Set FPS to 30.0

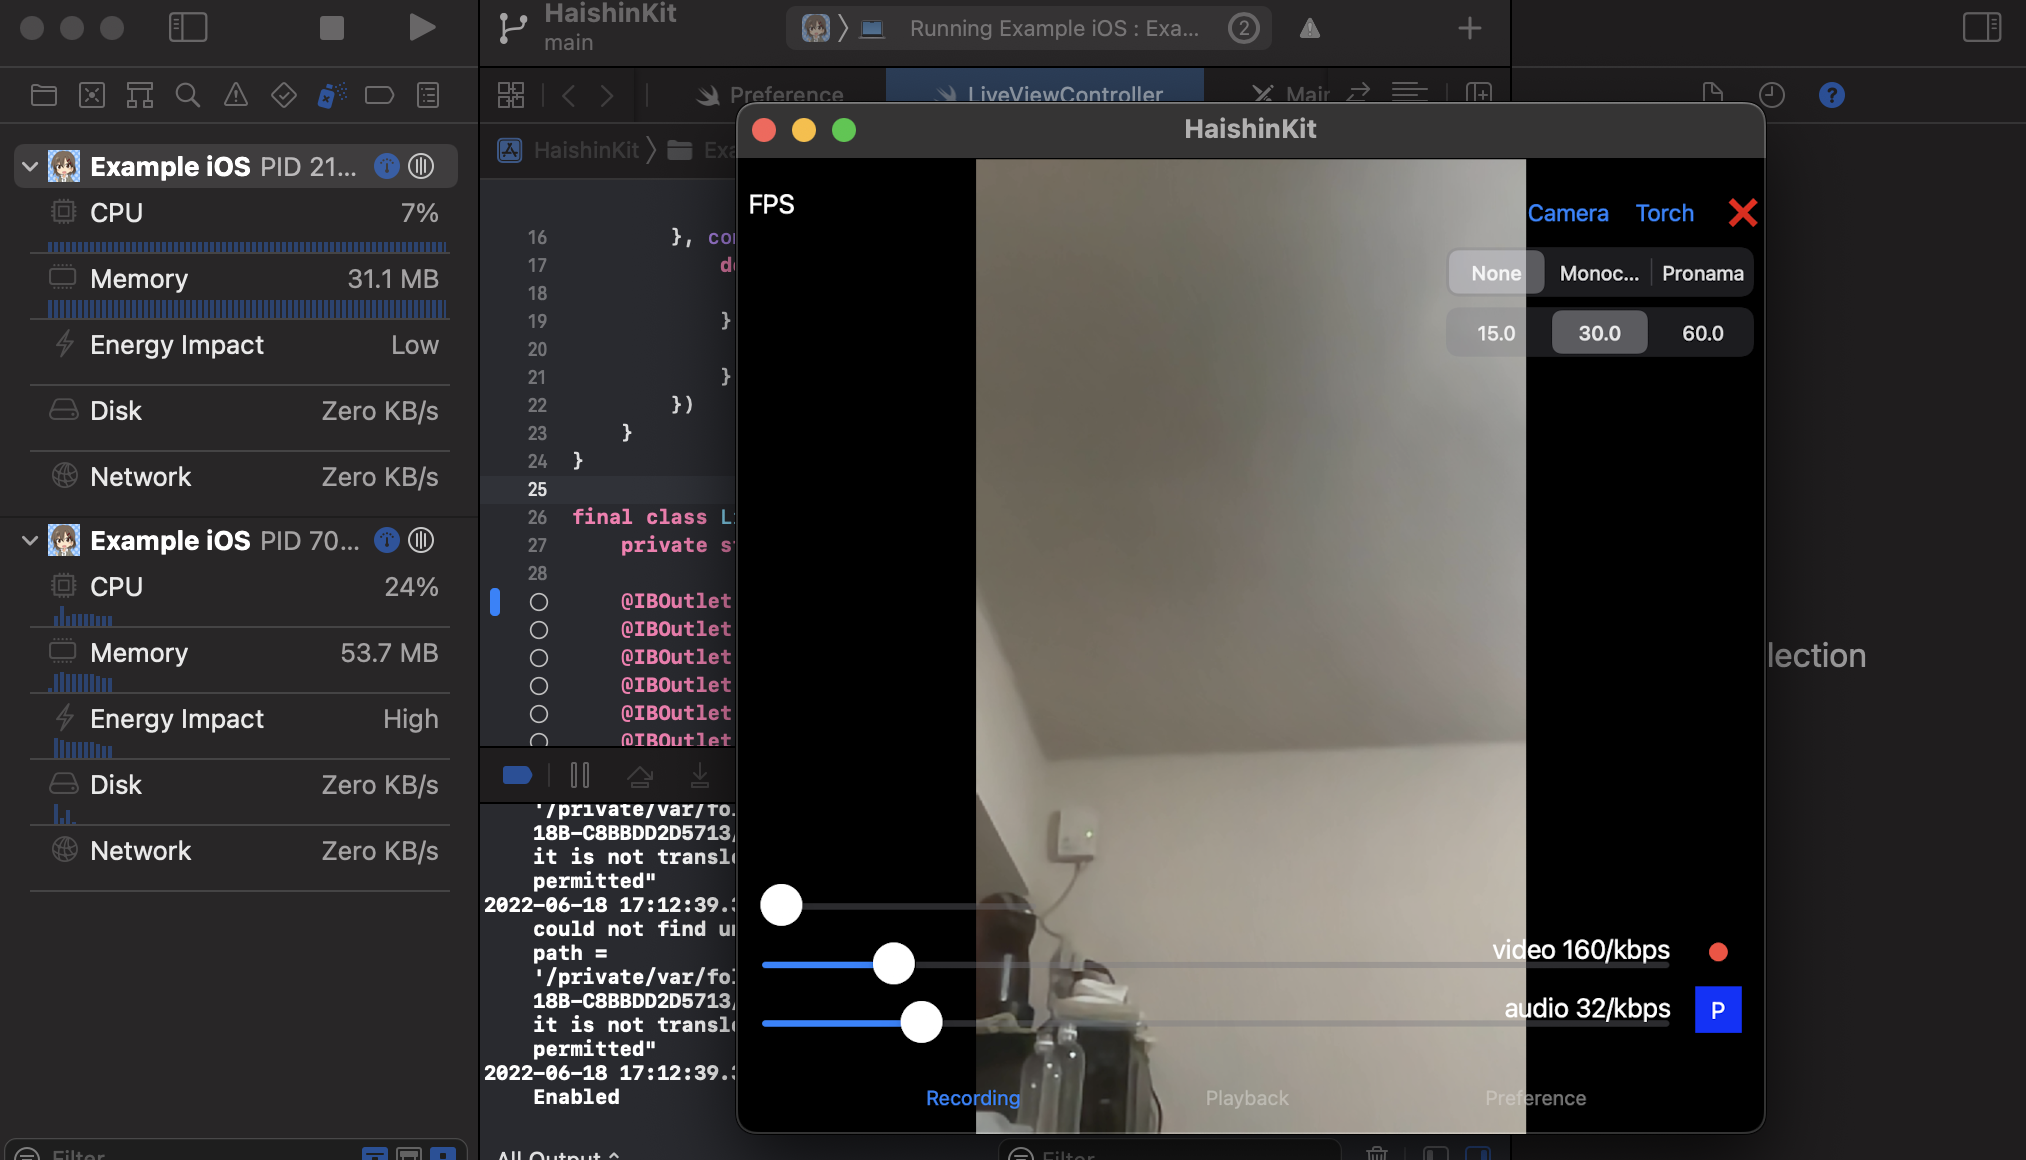pyautogui.click(x=1599, y=333)
